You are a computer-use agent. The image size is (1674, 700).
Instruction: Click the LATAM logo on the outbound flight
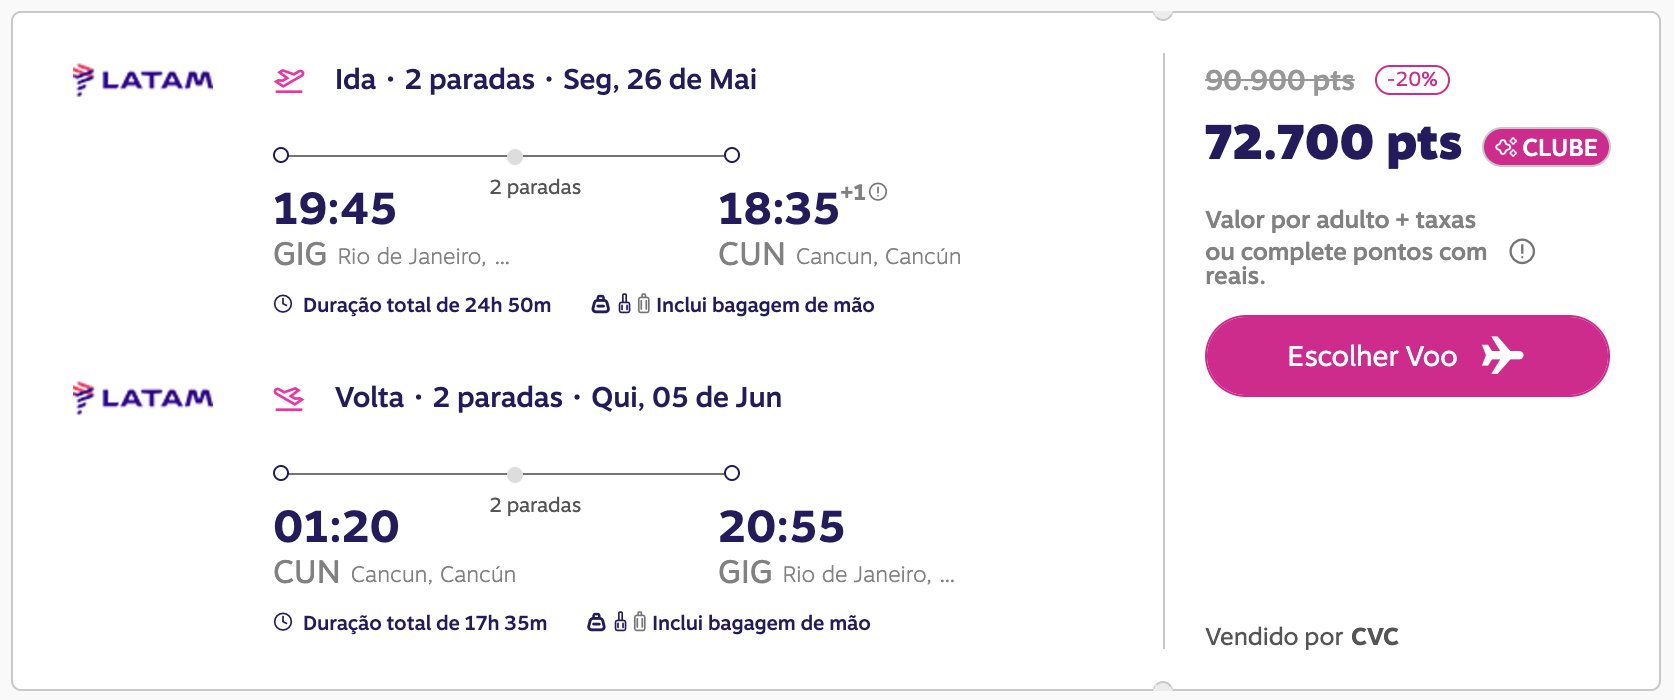pos(143,80)
